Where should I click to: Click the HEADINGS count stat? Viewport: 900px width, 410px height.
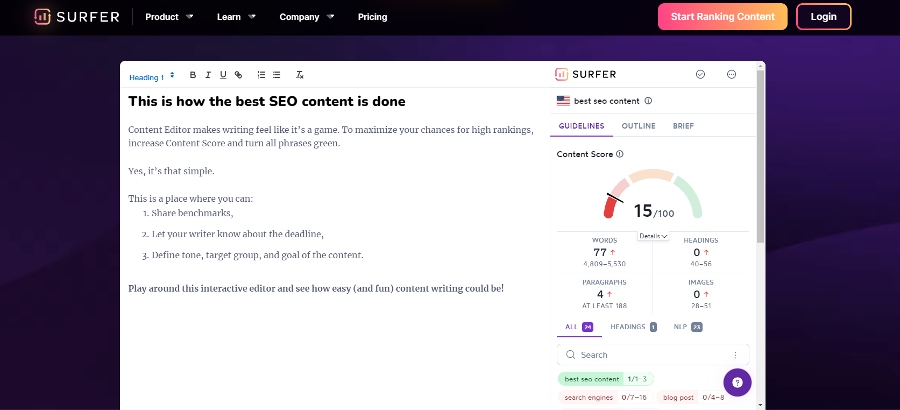(700, 252)
